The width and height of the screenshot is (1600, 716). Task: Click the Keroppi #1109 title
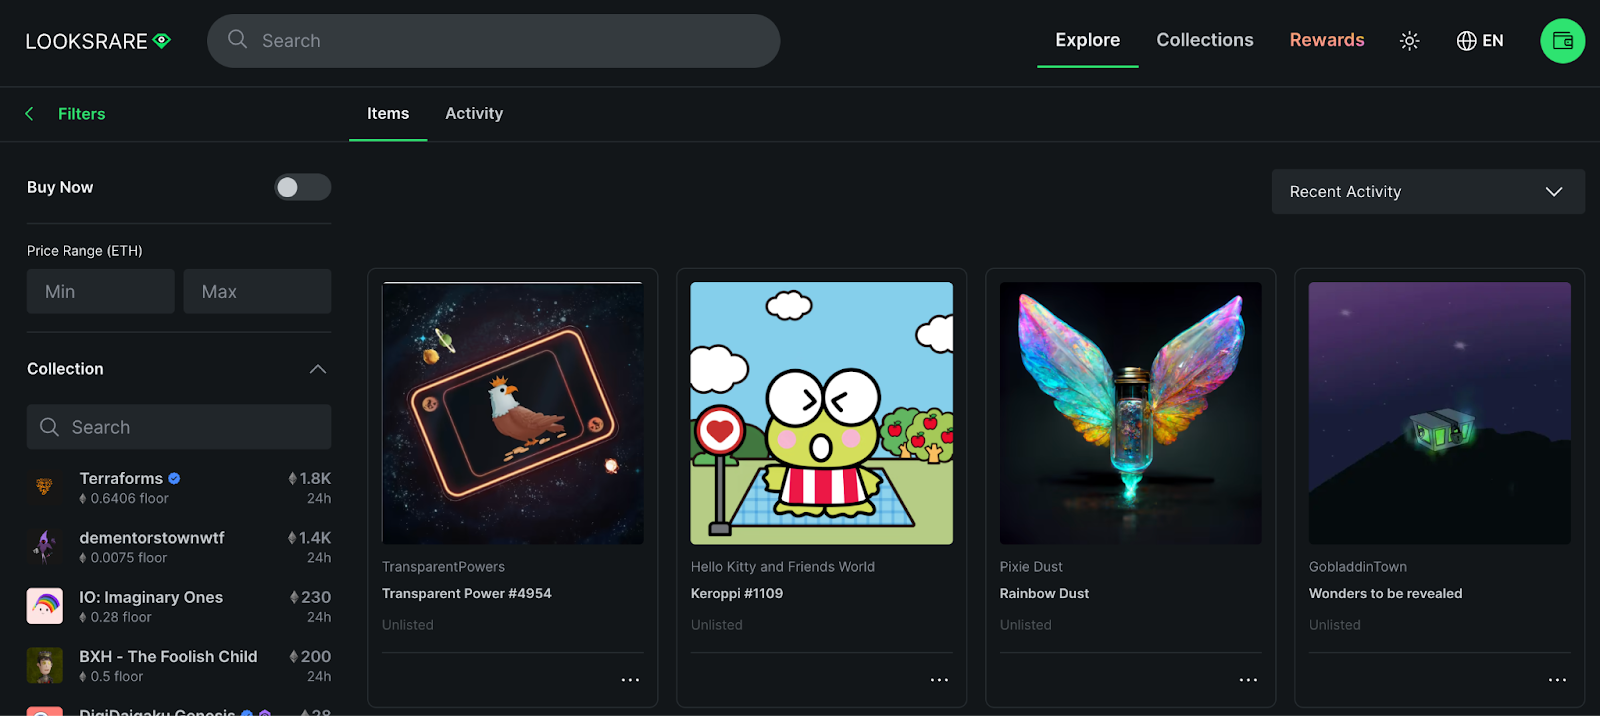coord(737,593)
